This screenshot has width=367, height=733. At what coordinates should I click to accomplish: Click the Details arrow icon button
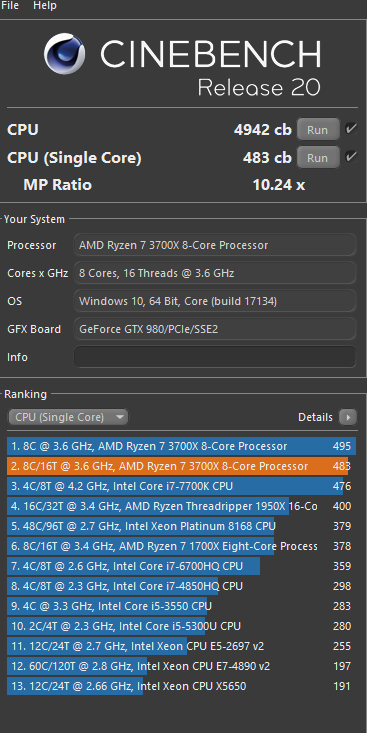click(x=348, y=417)
